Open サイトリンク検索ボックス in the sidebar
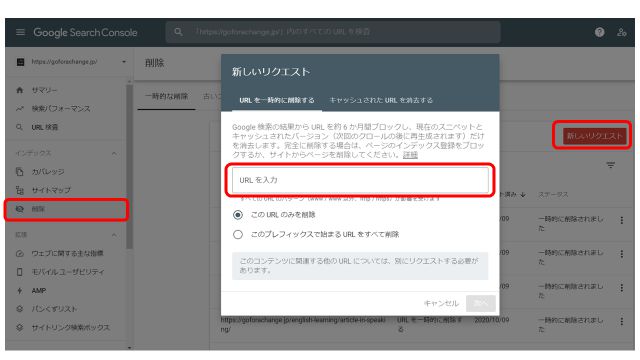This screenshot has width=640, height=360. point(71,327)
